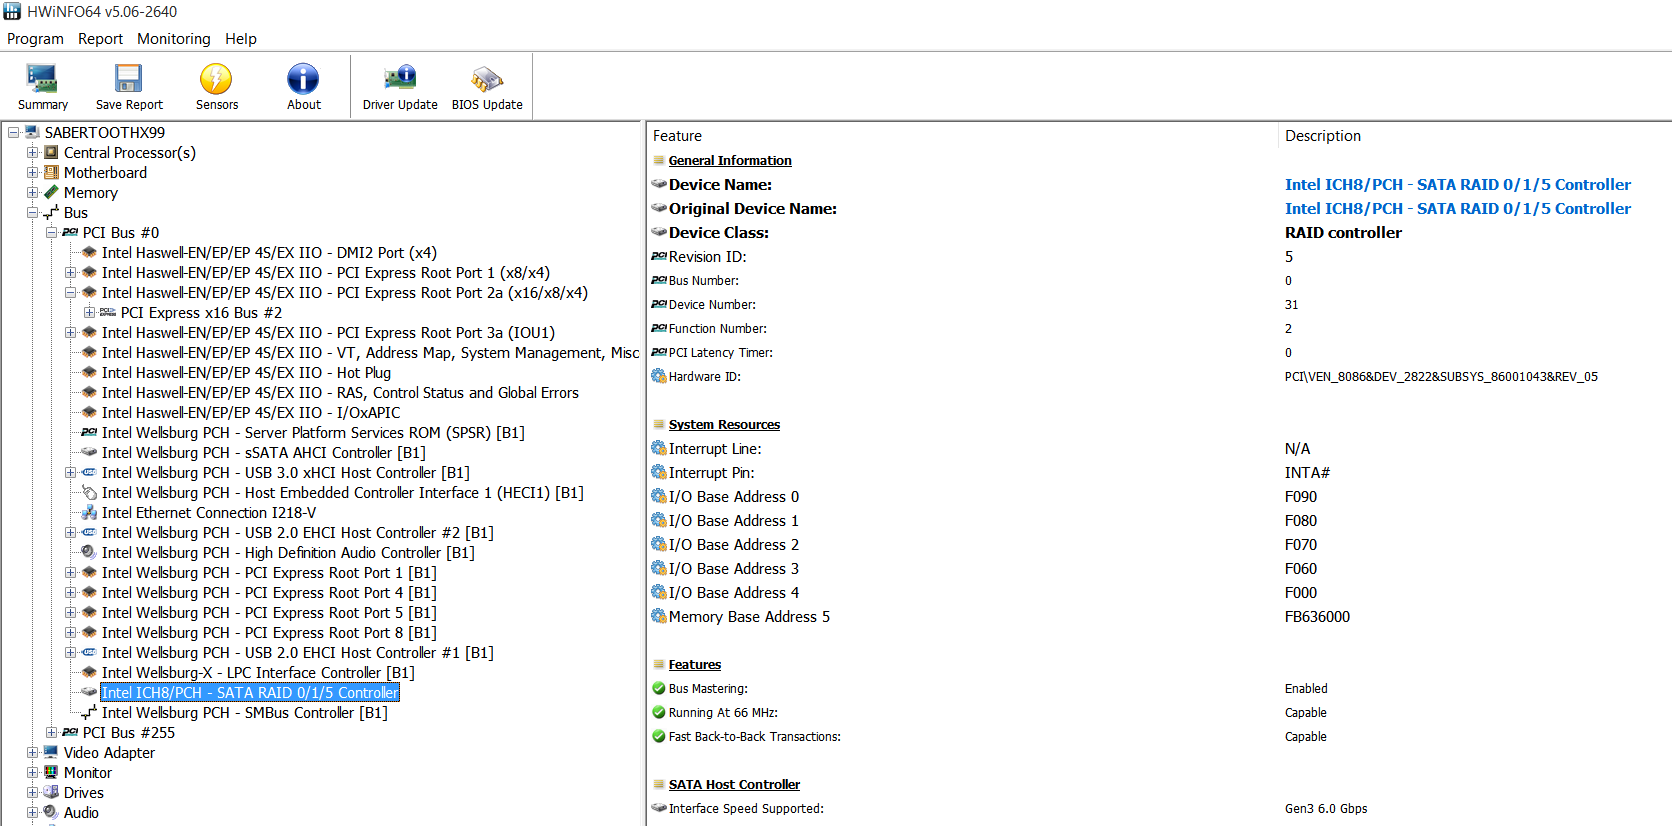
Task: Click the Monitor node icon
Action: click(x=51, y=773)
